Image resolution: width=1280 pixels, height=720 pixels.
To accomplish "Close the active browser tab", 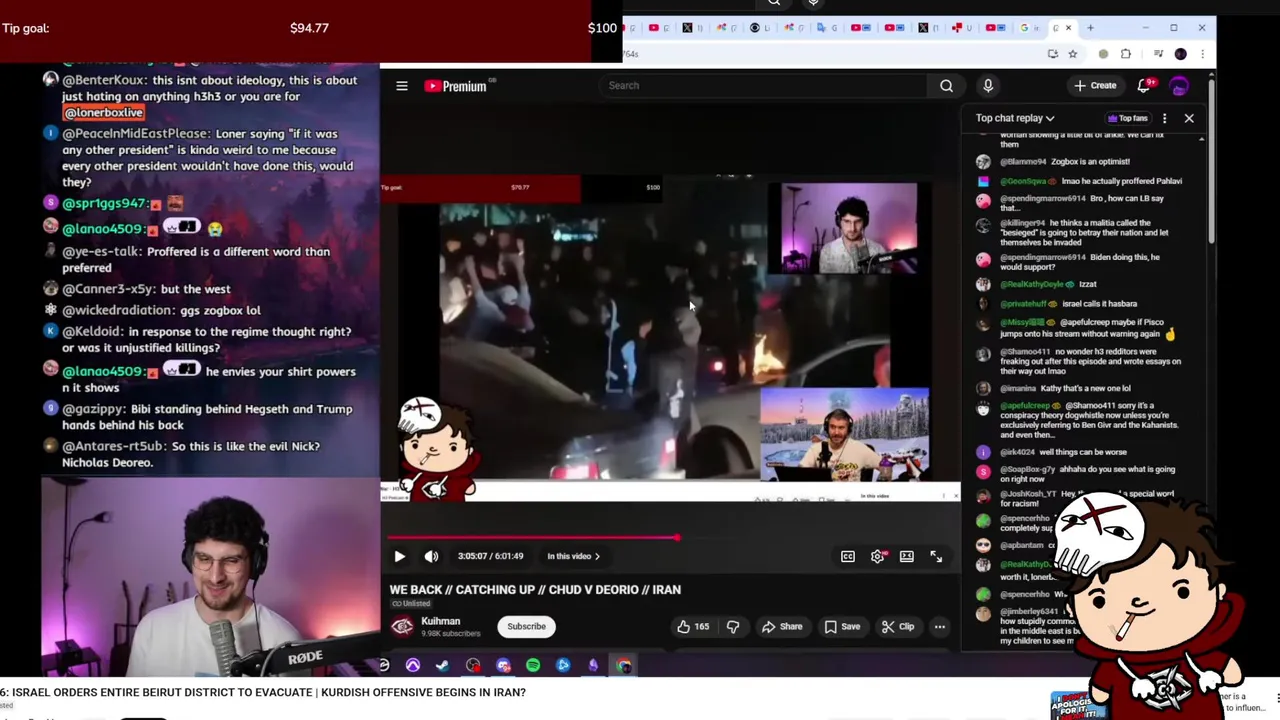I will [x=1068, y=28].
